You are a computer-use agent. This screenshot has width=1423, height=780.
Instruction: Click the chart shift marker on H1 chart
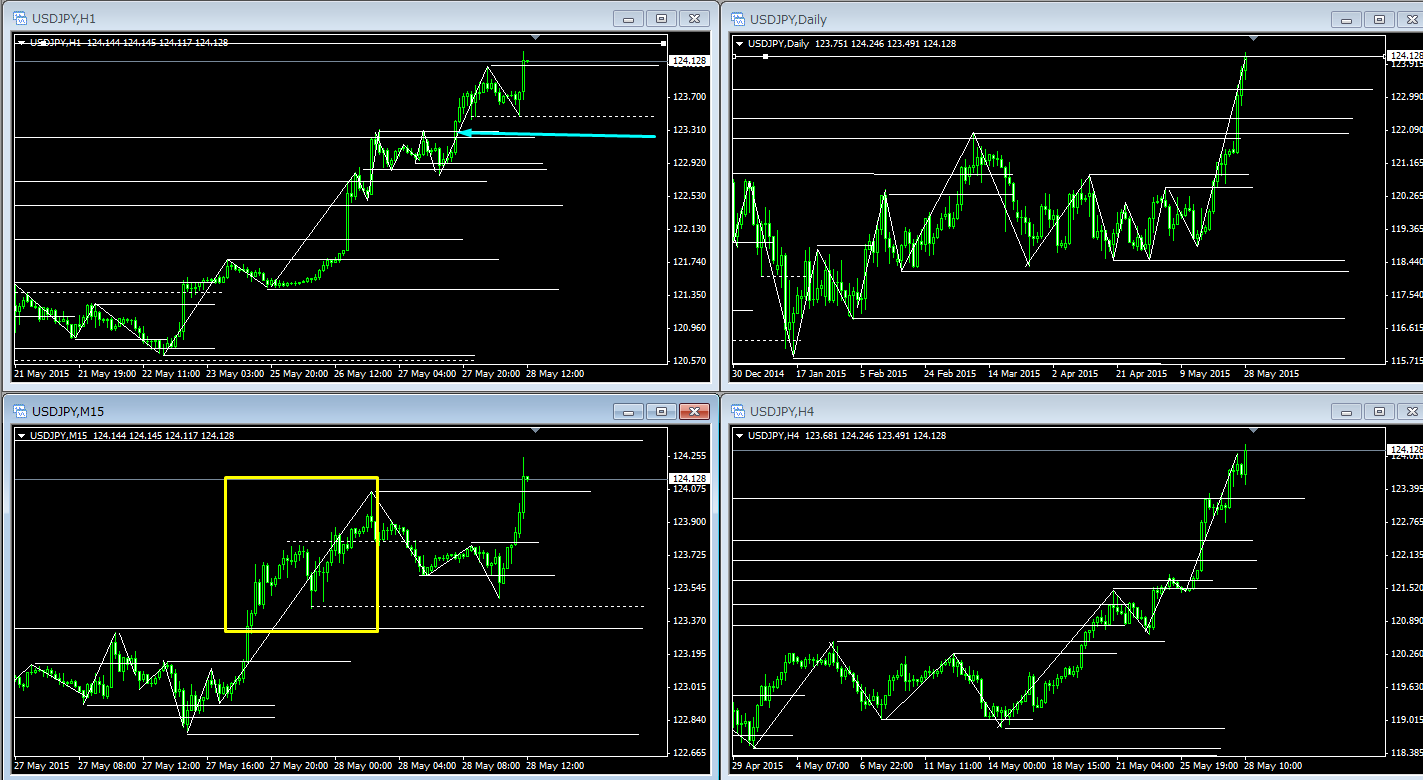coord(535,38)
